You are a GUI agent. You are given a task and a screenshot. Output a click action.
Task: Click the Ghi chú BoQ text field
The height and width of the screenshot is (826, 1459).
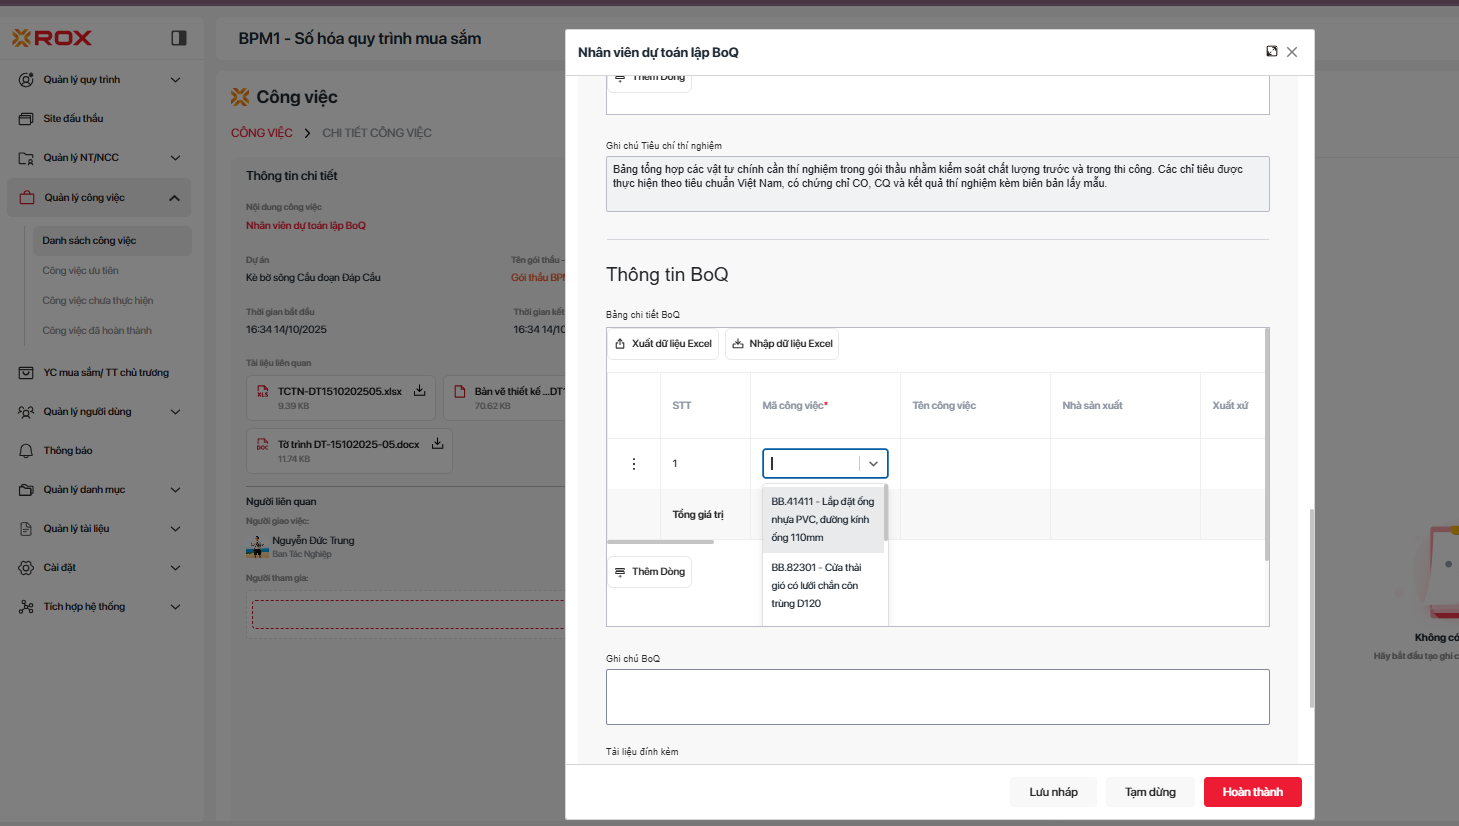point(937,697)
